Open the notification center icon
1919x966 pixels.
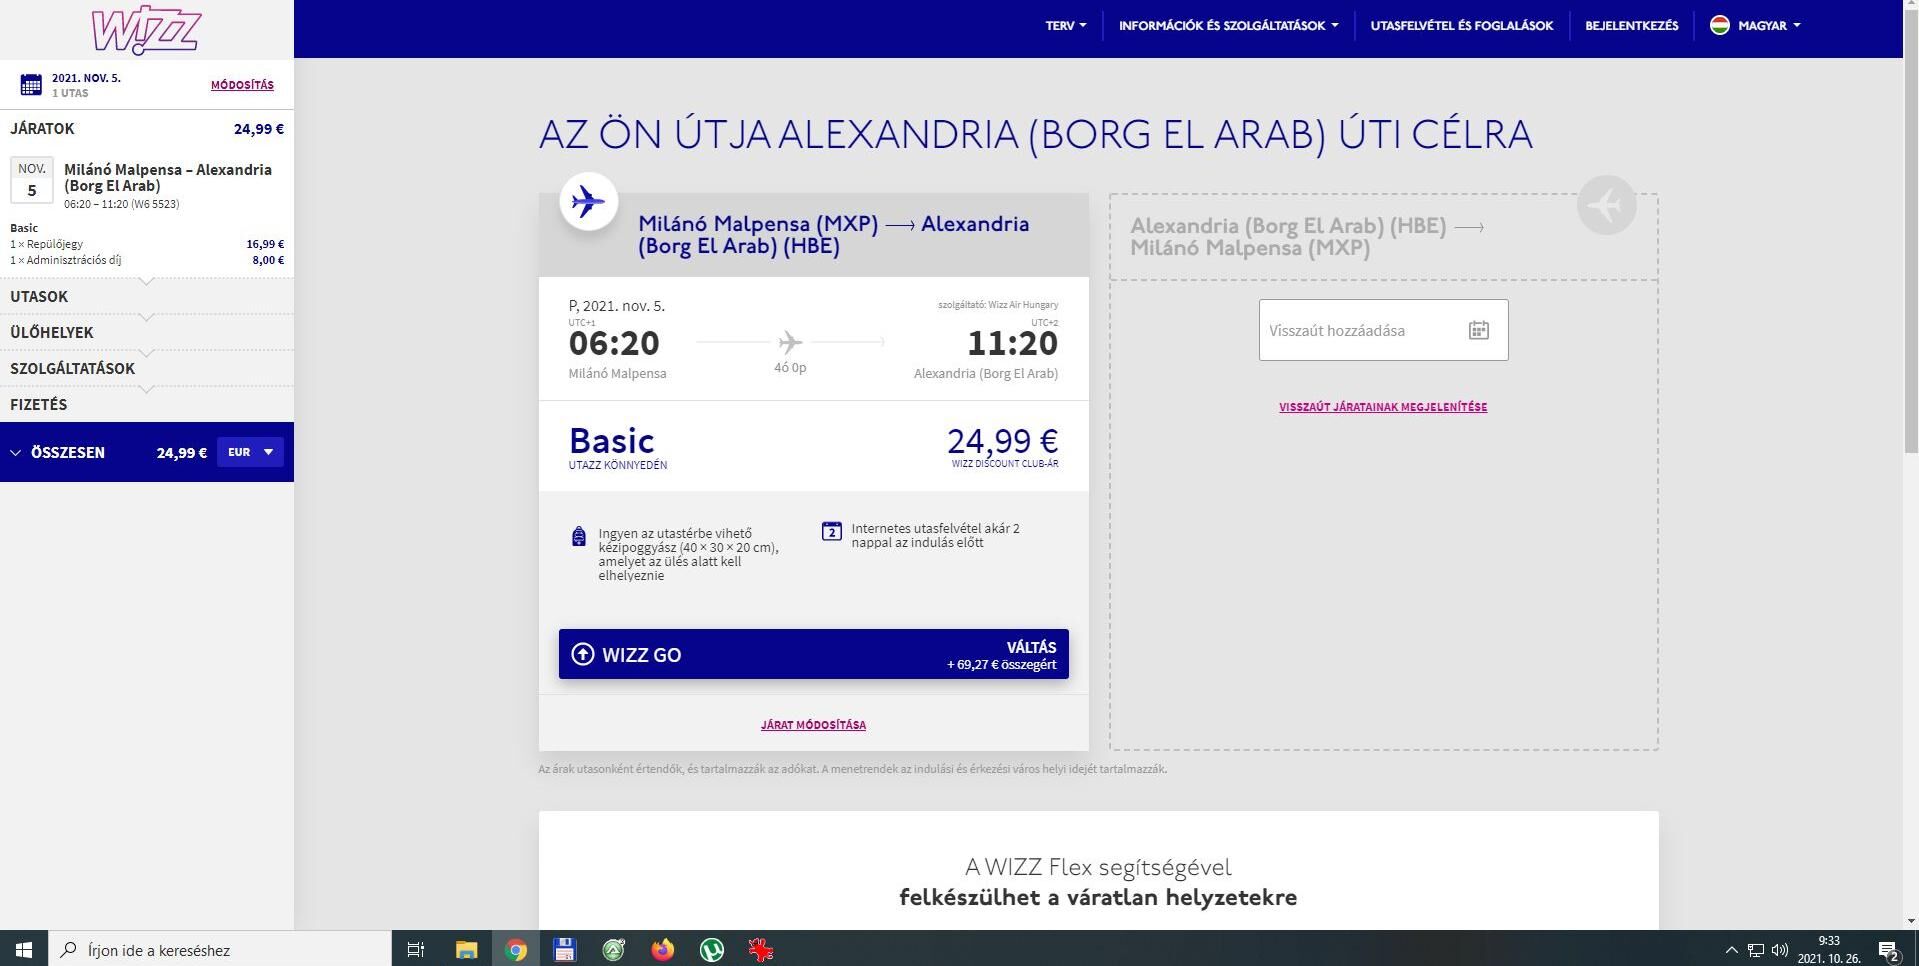click(x=1889, y=950)
